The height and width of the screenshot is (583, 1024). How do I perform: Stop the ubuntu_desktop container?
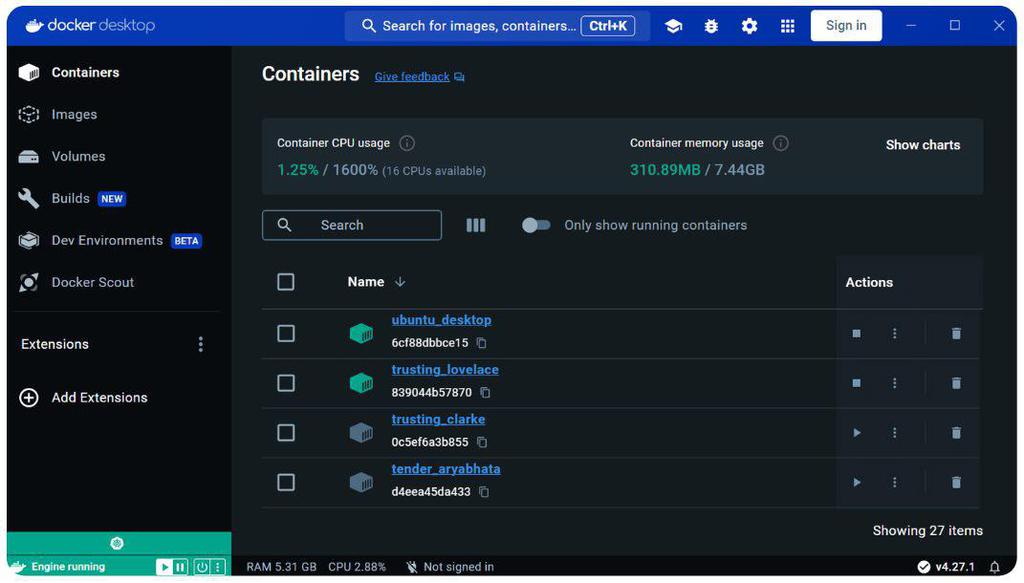856,333
